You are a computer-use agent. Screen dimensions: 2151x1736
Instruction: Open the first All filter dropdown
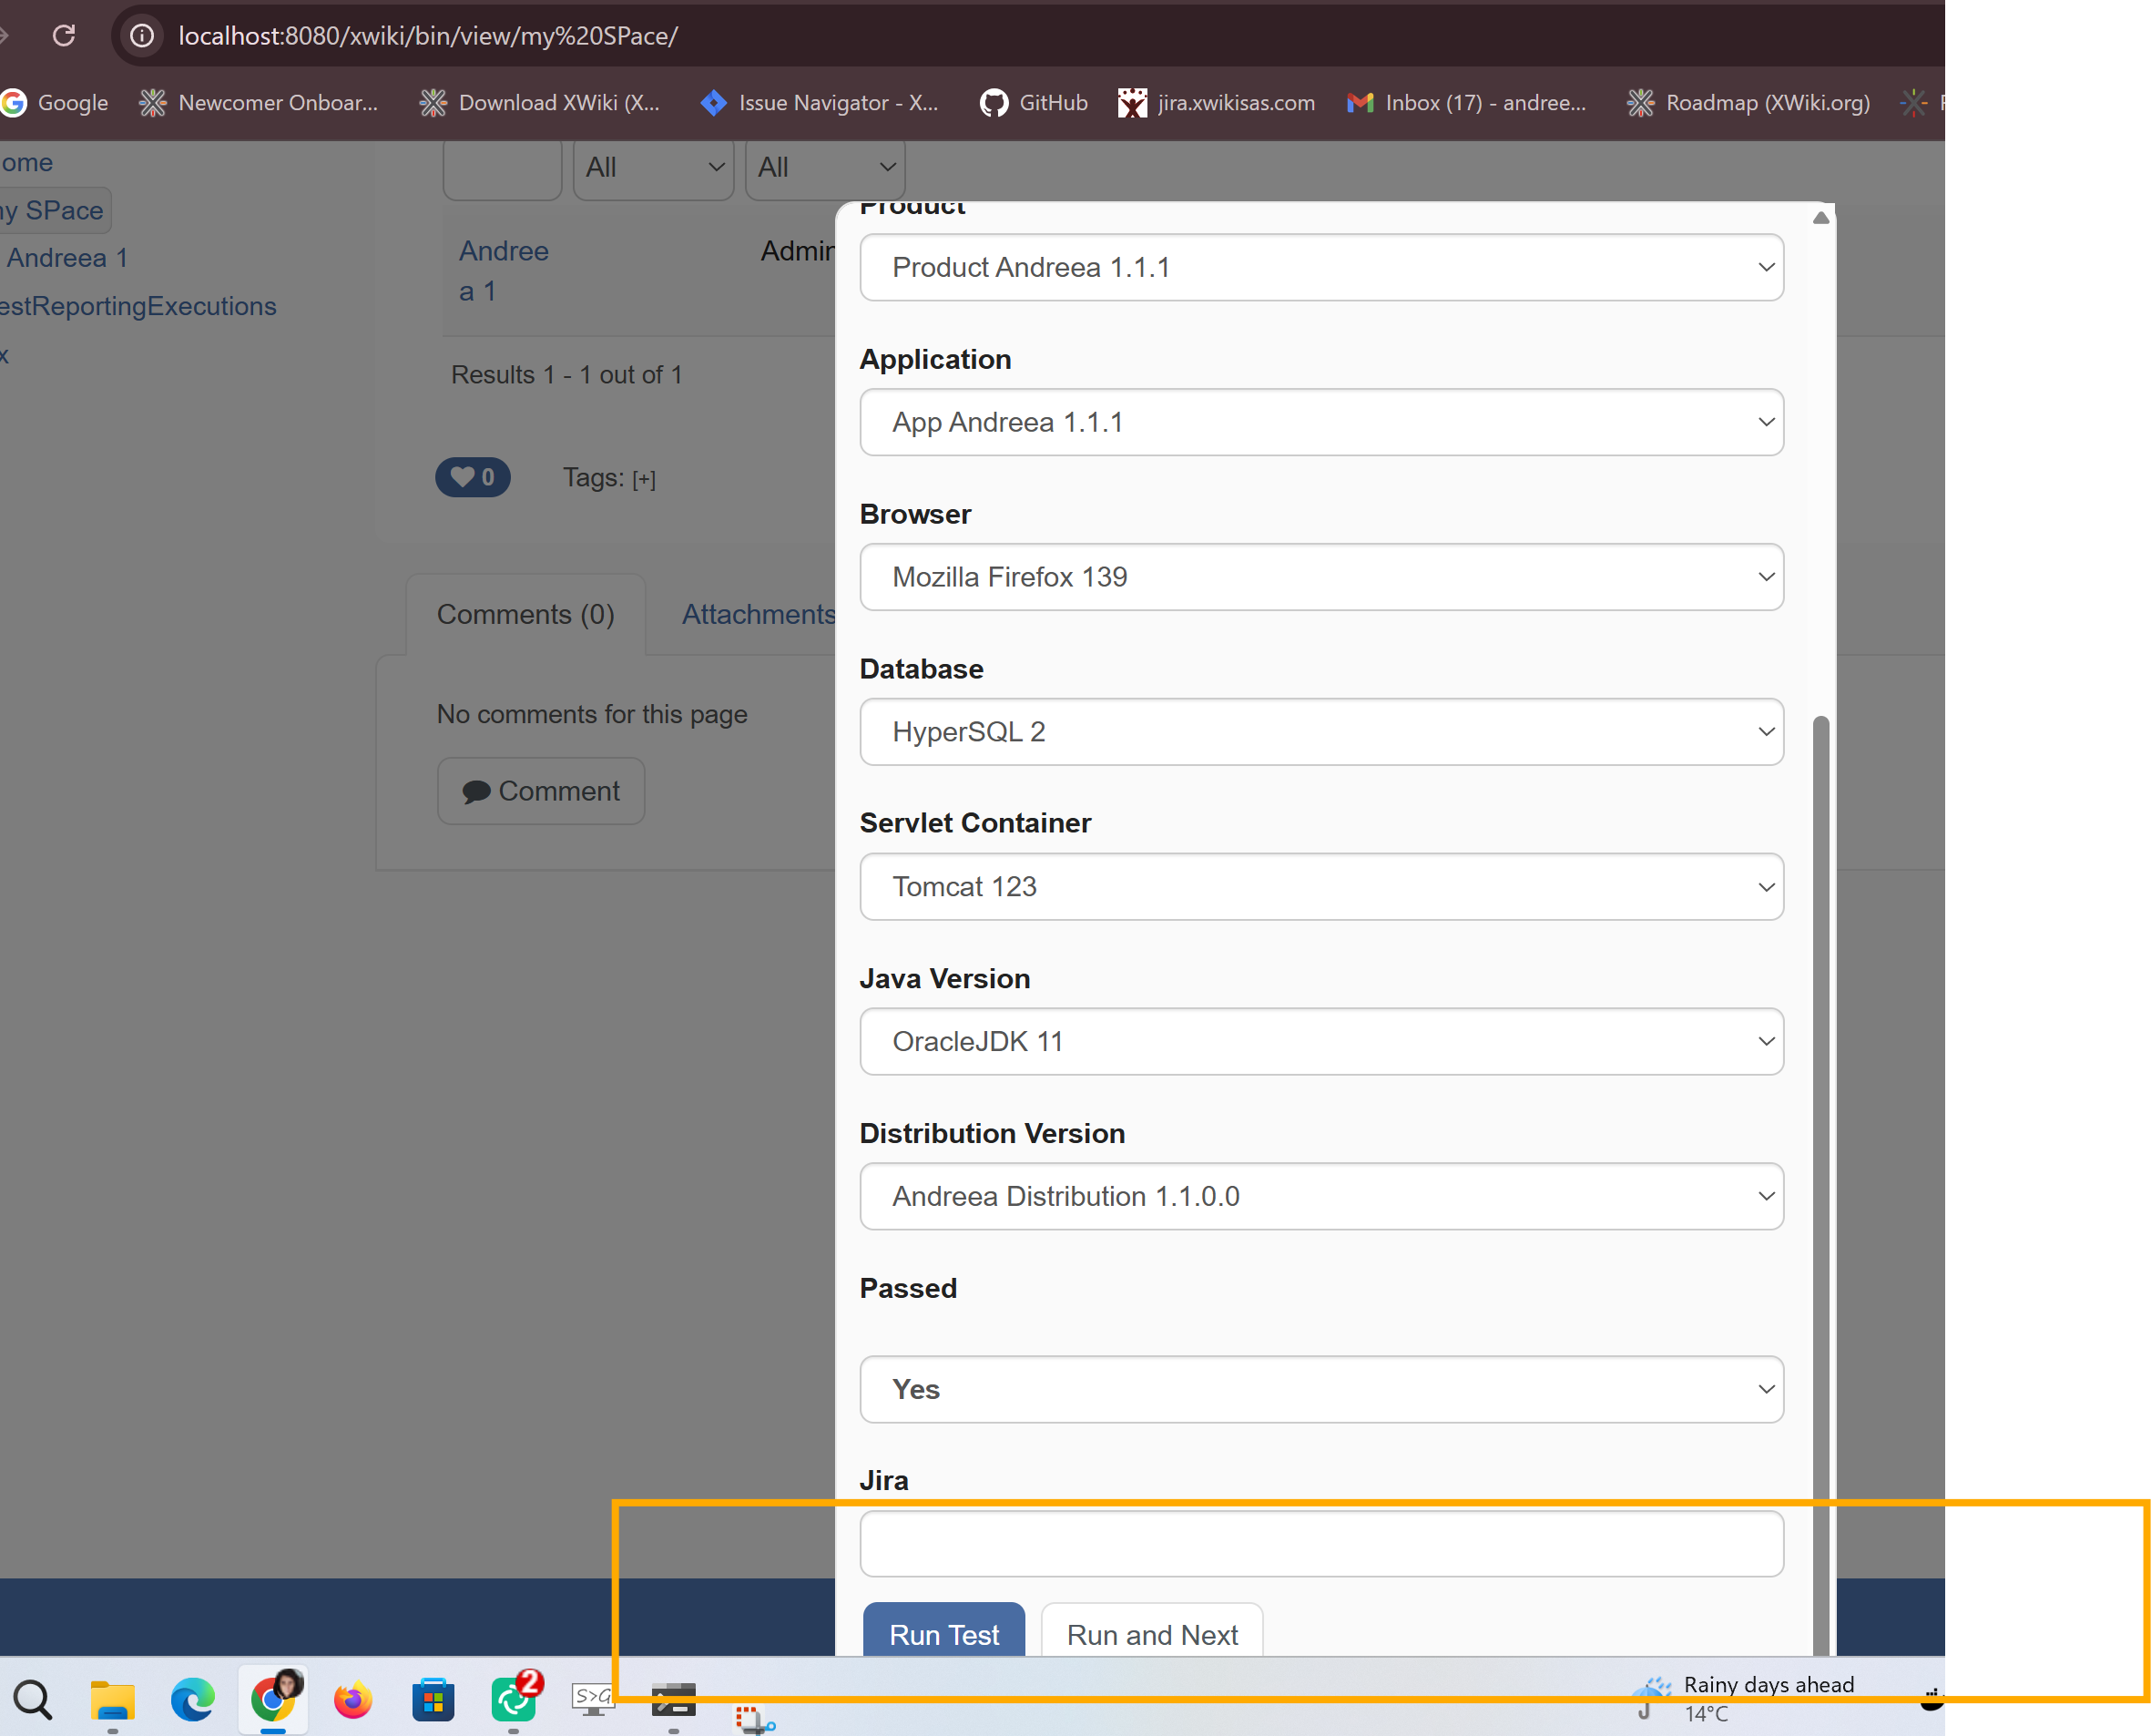654,168
